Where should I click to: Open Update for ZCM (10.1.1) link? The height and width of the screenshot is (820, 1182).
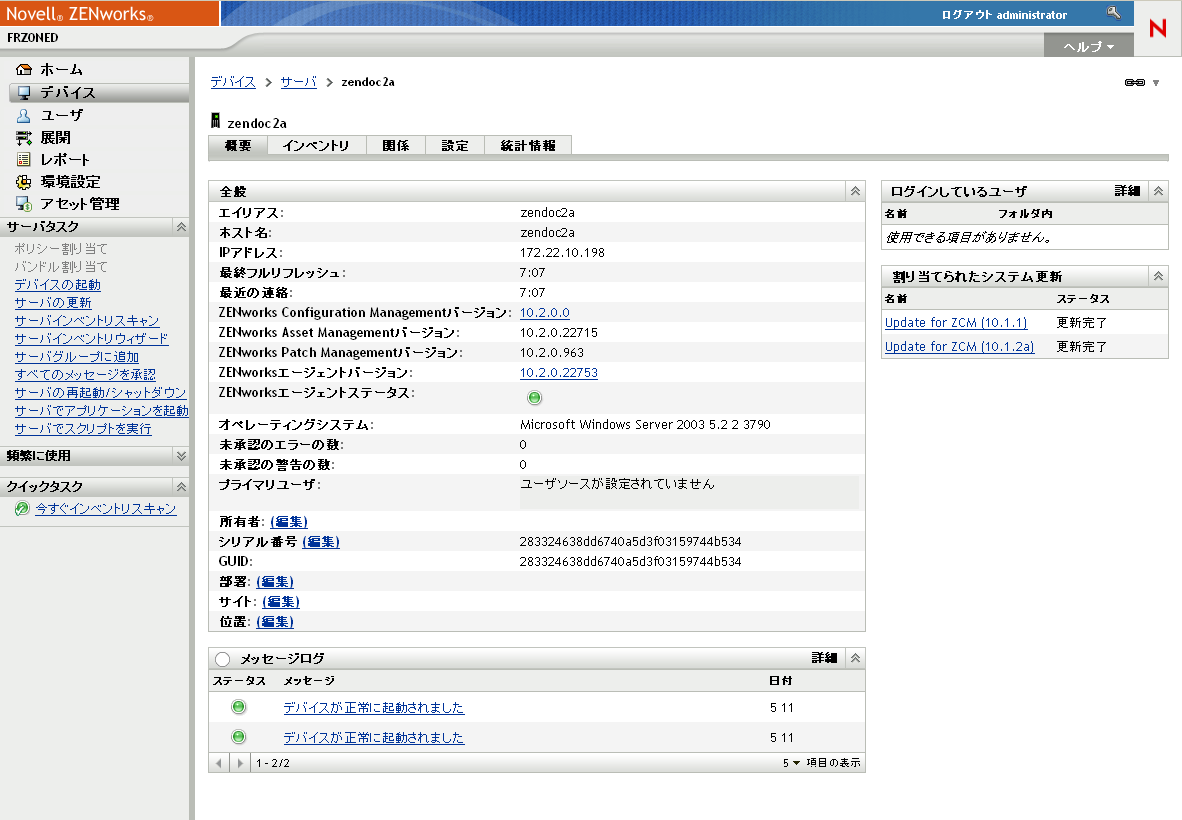[956, 323]
